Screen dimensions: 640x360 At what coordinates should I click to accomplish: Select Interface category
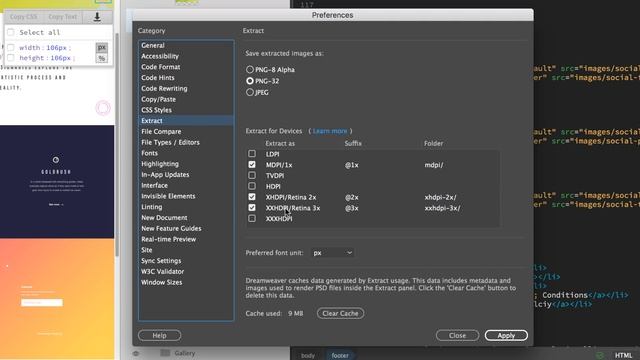coord(186,185)
